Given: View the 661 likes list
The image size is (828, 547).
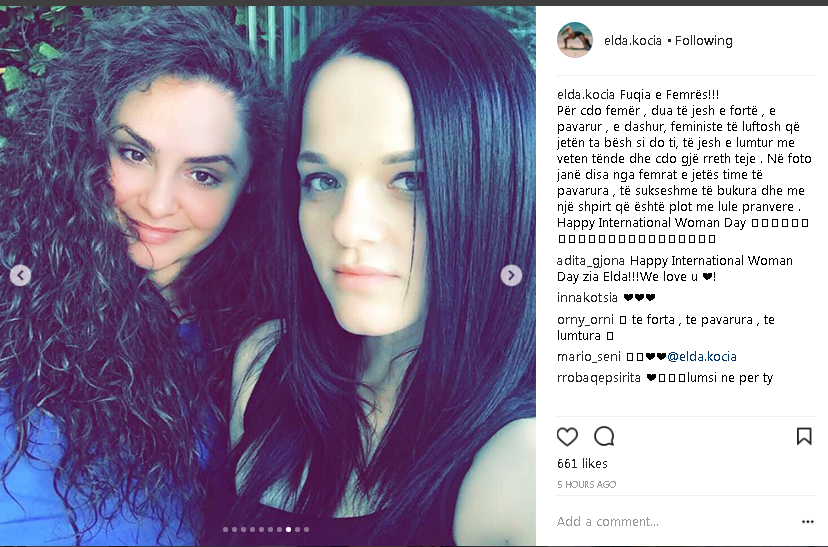Looking at the screenshot, I should 582,464.
